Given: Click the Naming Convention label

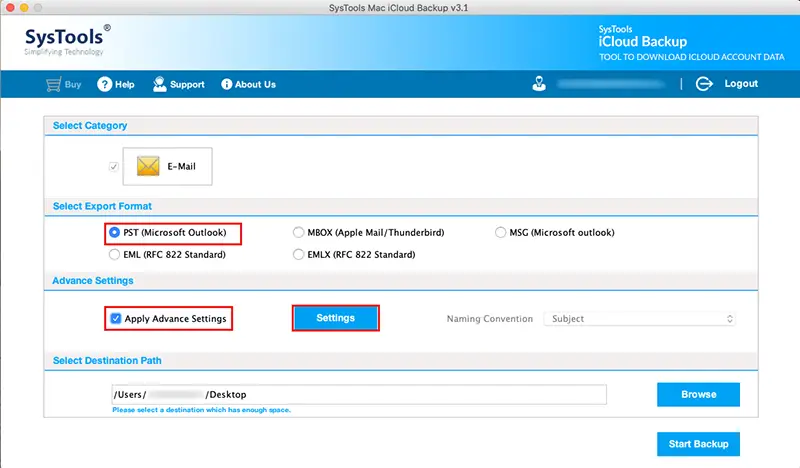Looking at the screenshot, I should click(x=490, y=318).
